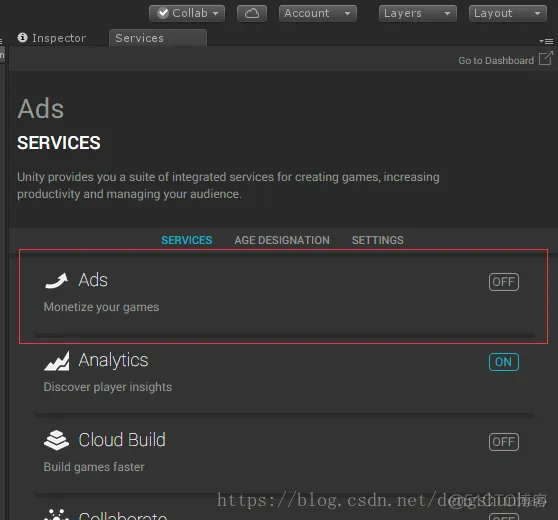Click the Inspector info icon

point(22,37)
